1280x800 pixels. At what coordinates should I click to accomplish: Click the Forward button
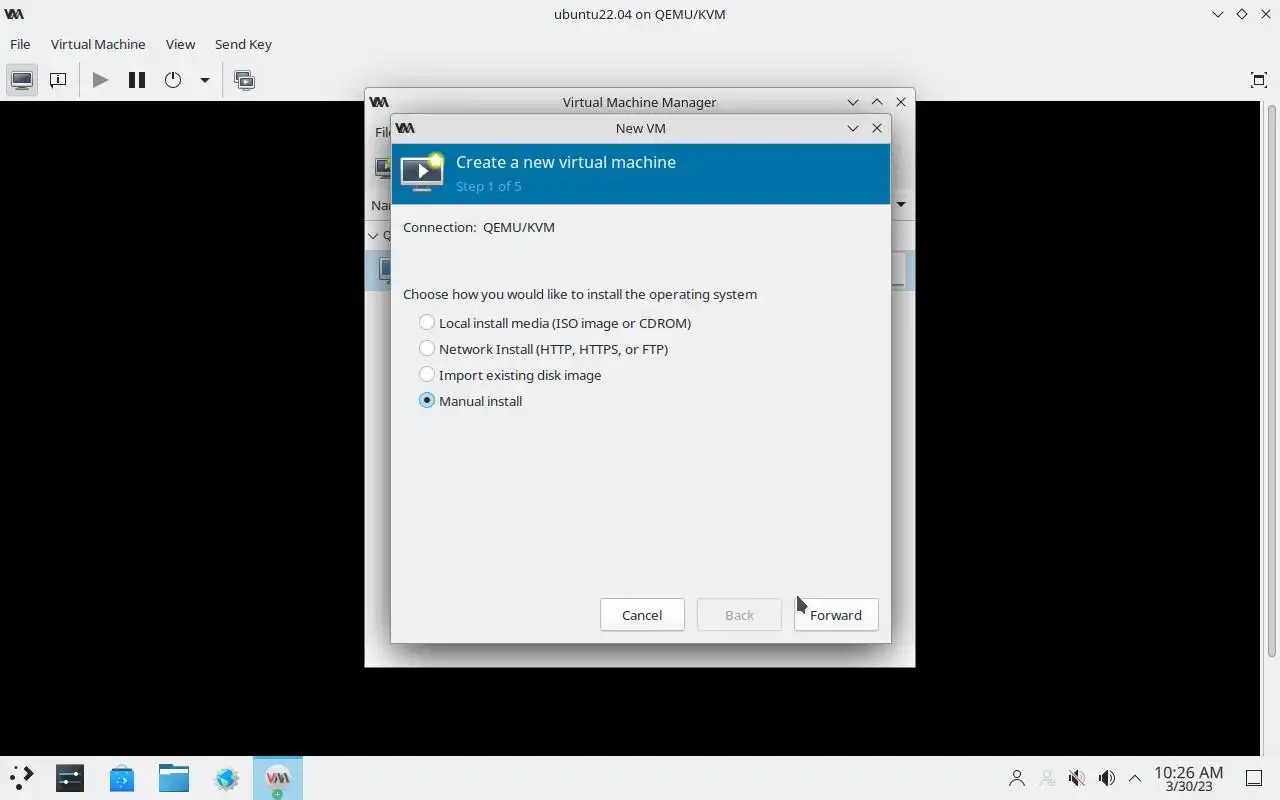pyautogui.click(x=836, y=615)
